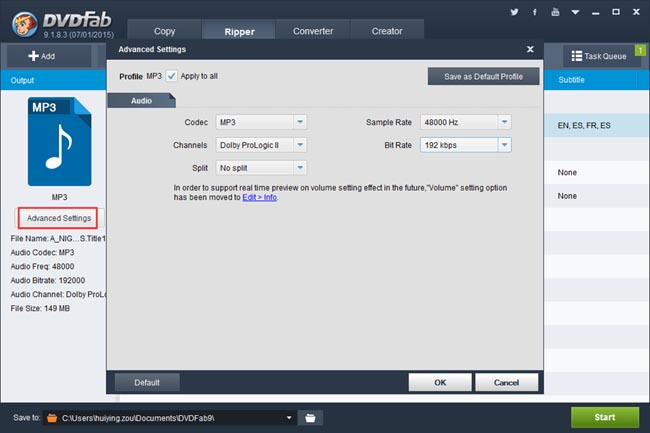
Task: Click the large MP3 profile icon
Action: click(x=59, y=141)
